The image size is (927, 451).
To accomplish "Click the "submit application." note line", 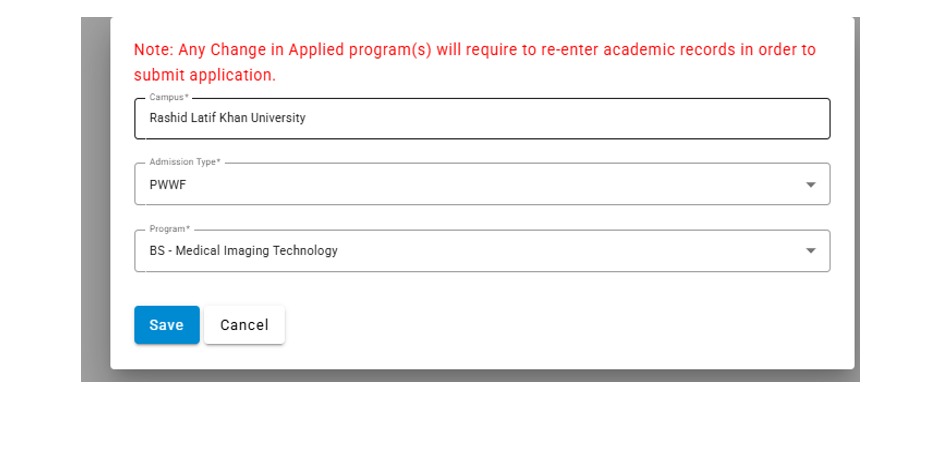I will tap(205, 76).
